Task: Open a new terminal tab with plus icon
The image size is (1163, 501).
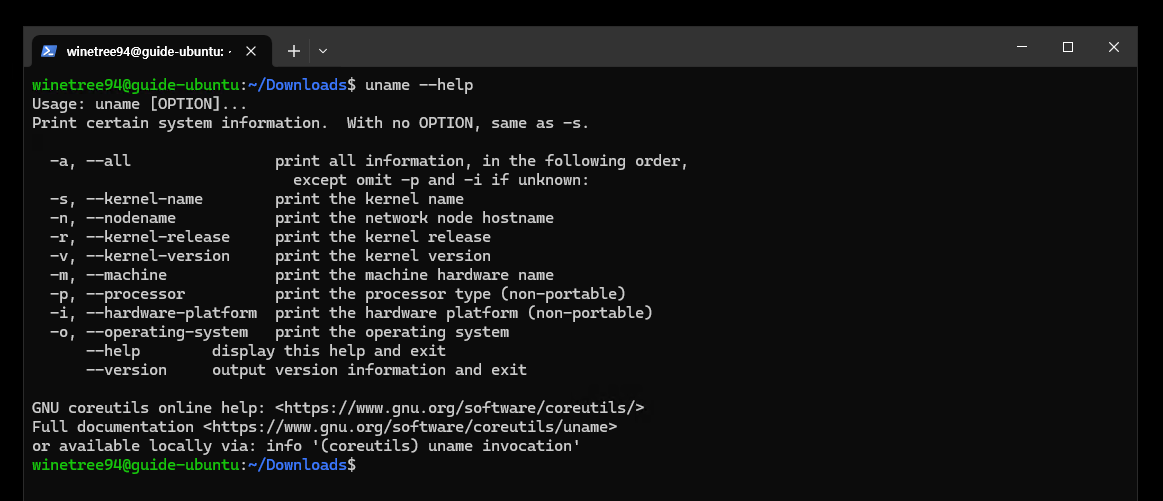Action: pyautogui.click(x=294, y=51)
